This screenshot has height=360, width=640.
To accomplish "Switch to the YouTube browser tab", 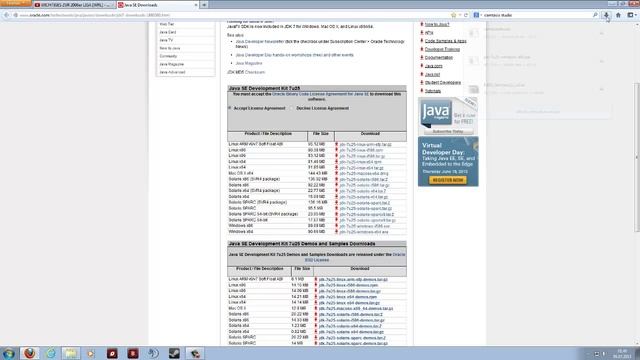I will tap(73, 5).
